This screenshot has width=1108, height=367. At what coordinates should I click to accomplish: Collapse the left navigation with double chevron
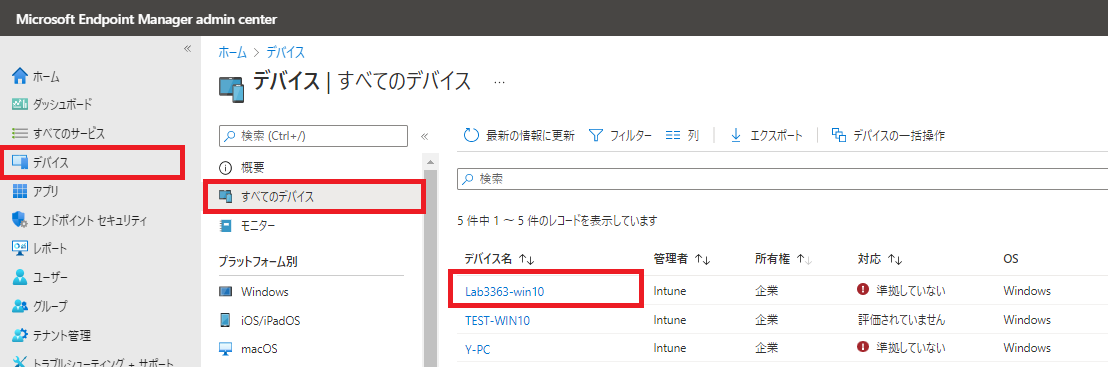(x=187, y=48)
